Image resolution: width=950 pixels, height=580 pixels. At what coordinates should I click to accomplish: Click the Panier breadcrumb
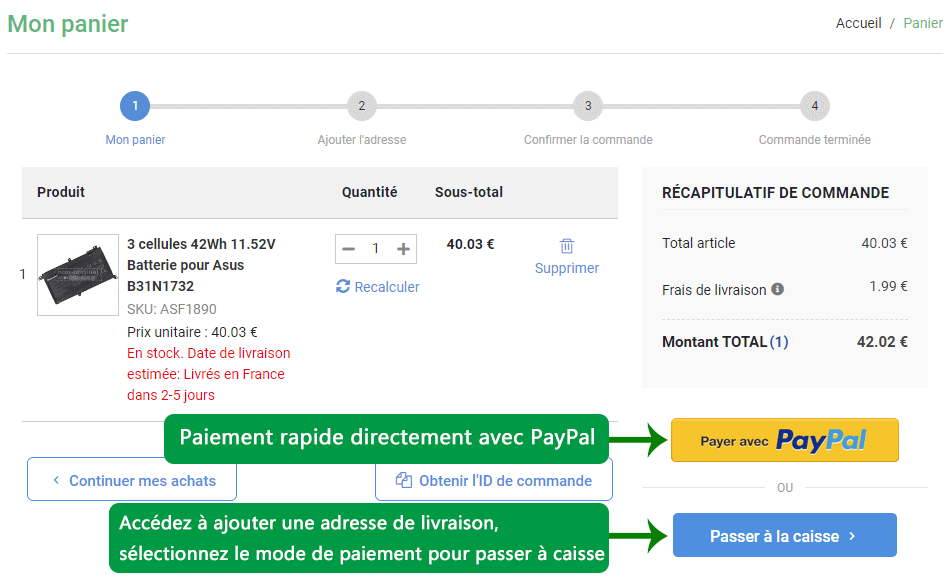click(923, 23)
